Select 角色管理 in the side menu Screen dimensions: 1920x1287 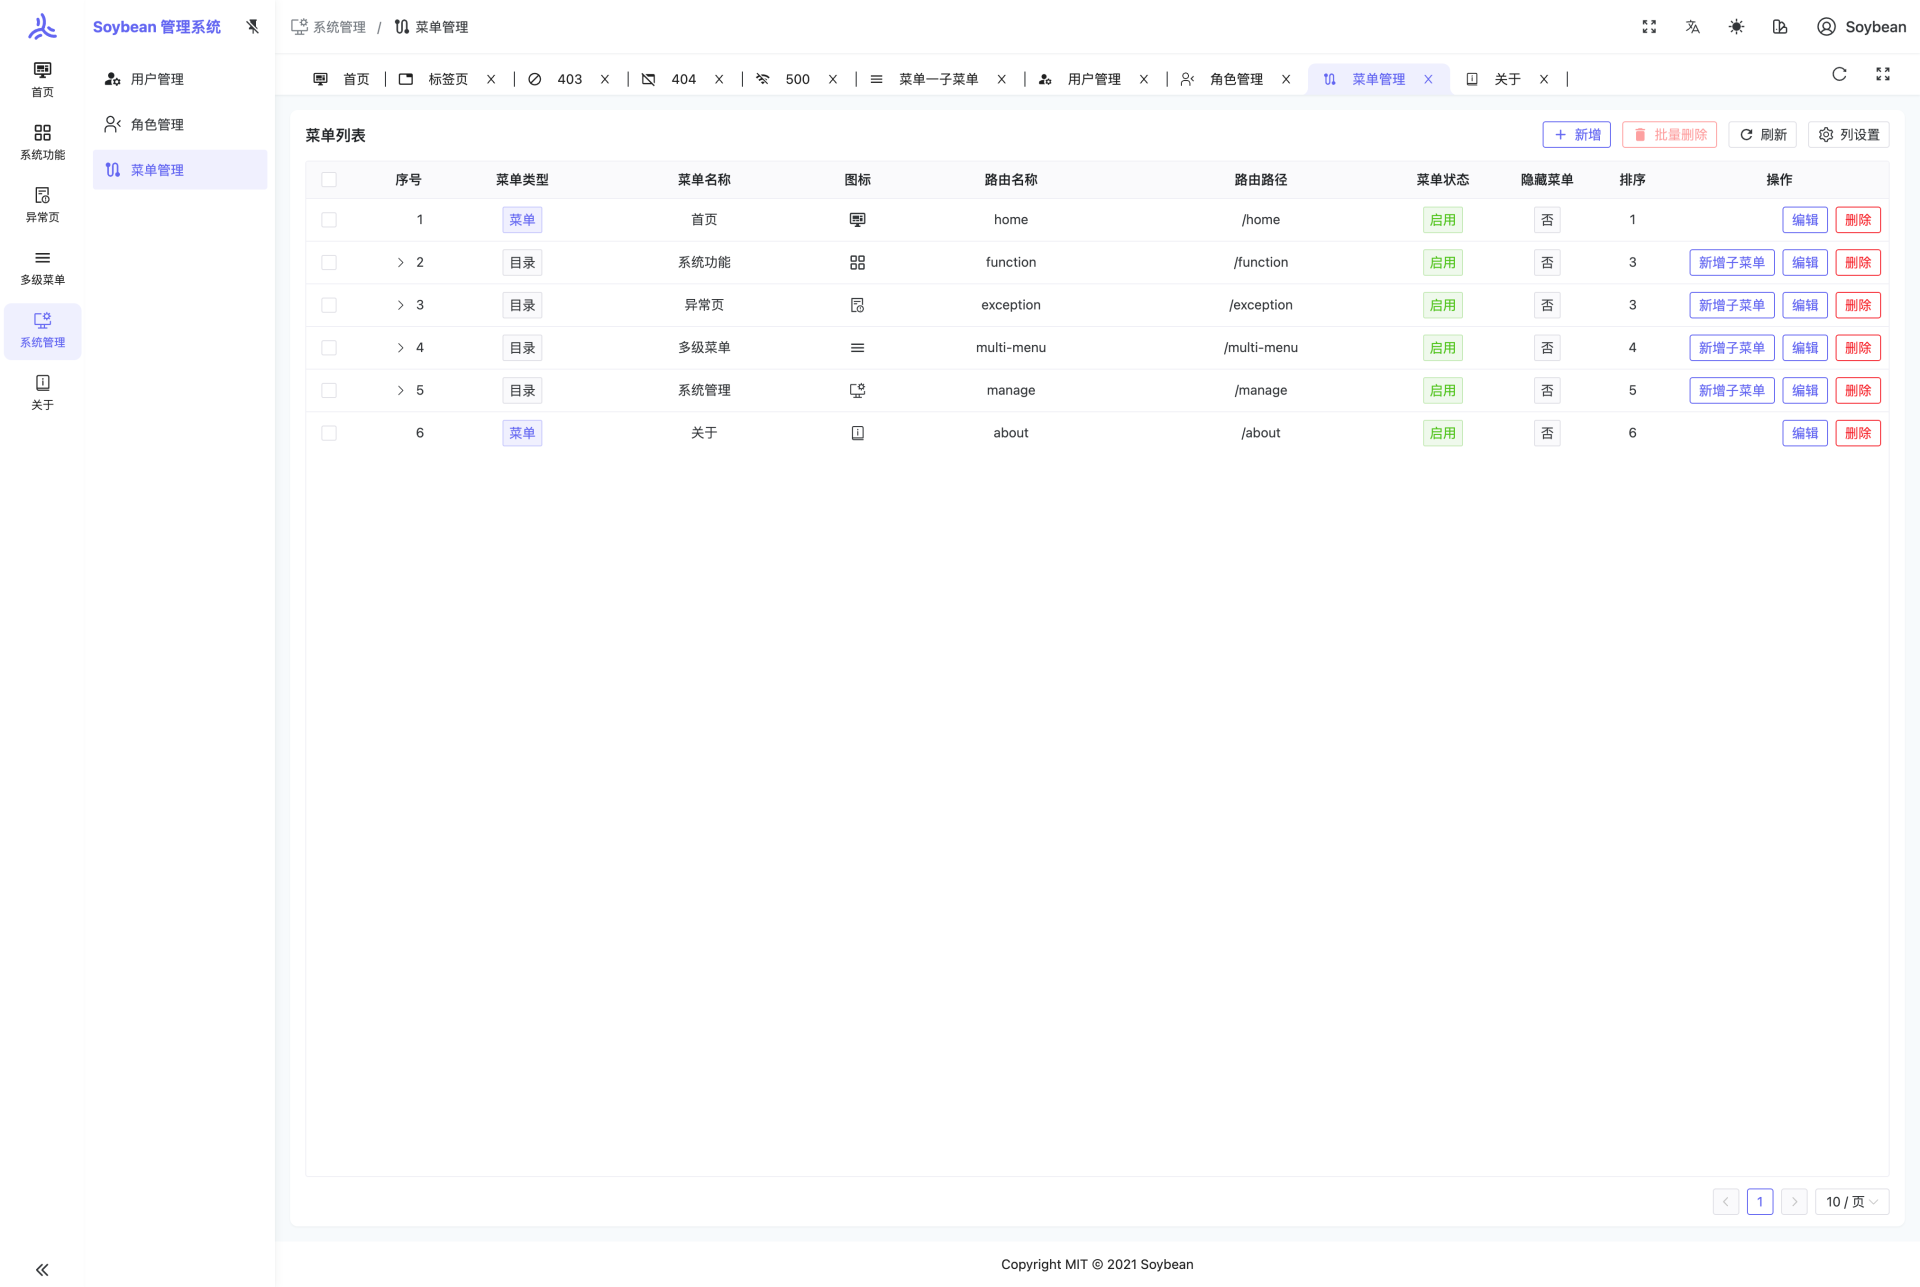pyautogui.click(x=157, y=125)
